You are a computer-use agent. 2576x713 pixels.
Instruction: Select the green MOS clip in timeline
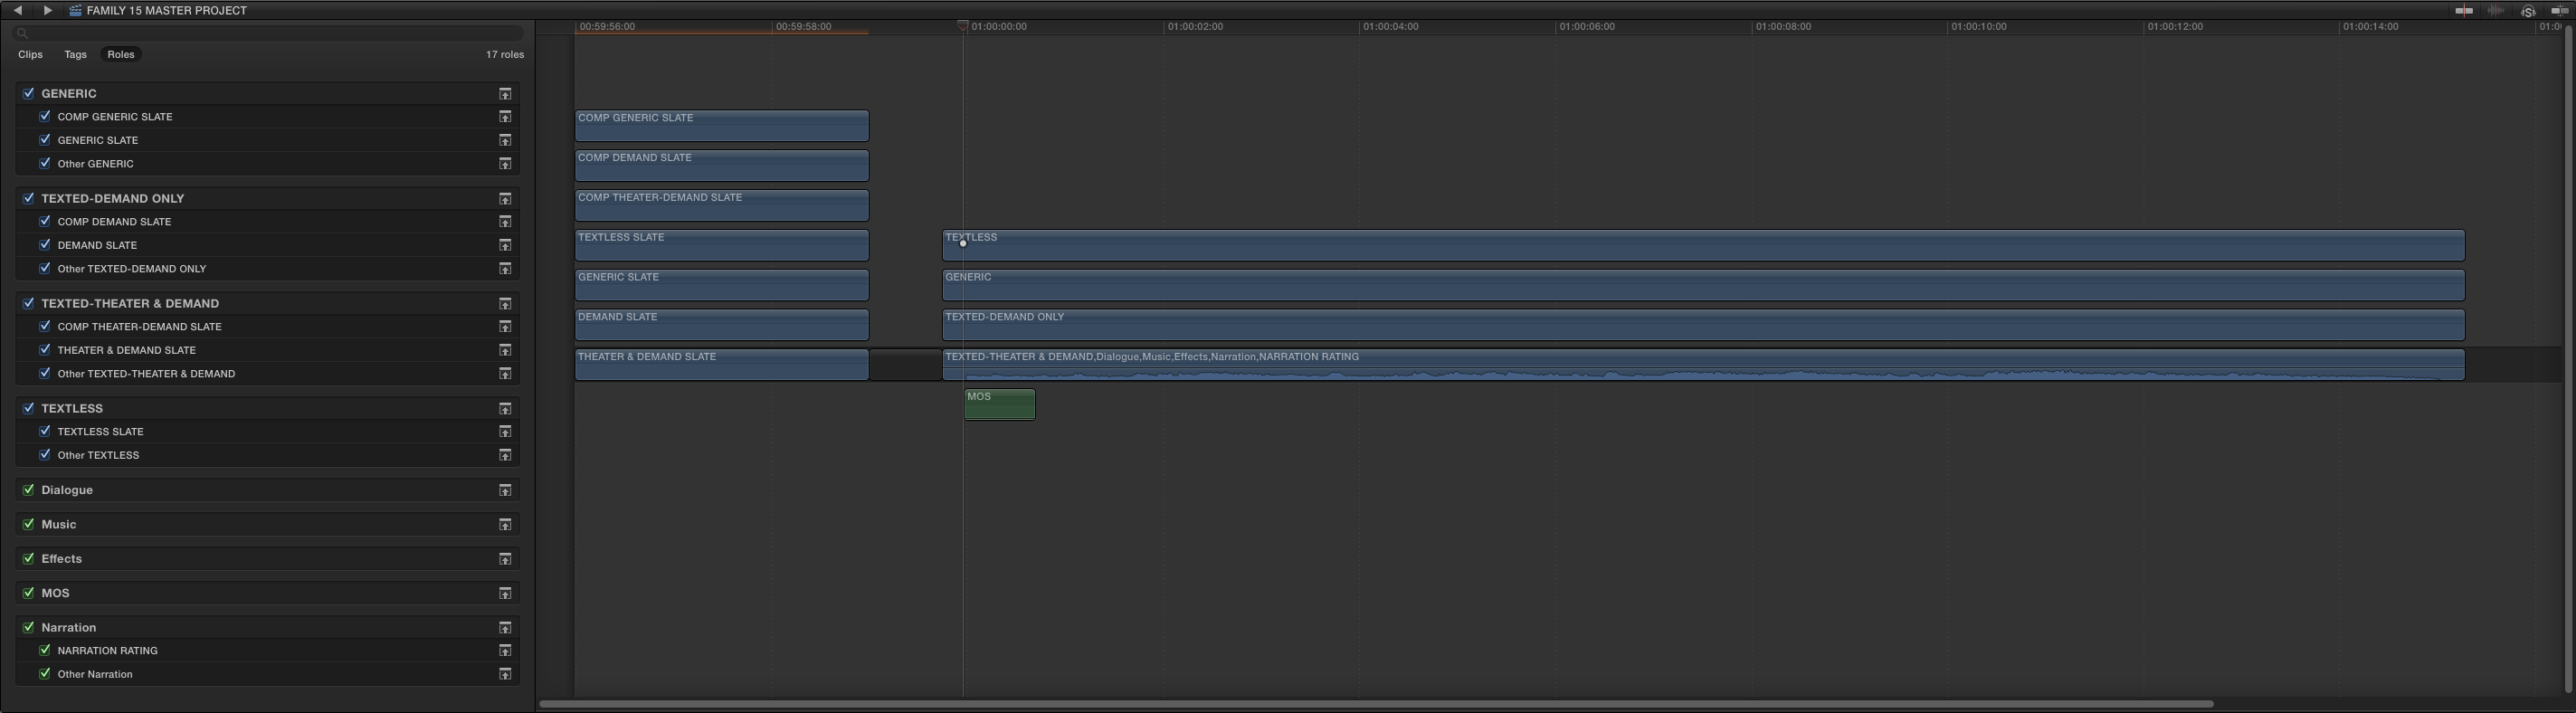999,405
